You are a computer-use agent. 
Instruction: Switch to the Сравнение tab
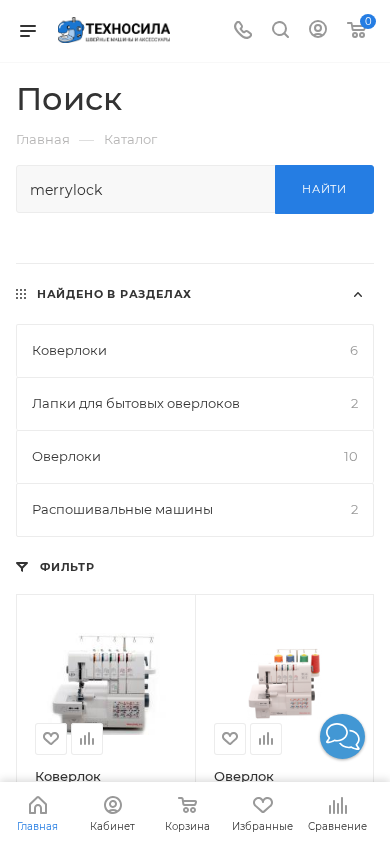click(337, 814)
